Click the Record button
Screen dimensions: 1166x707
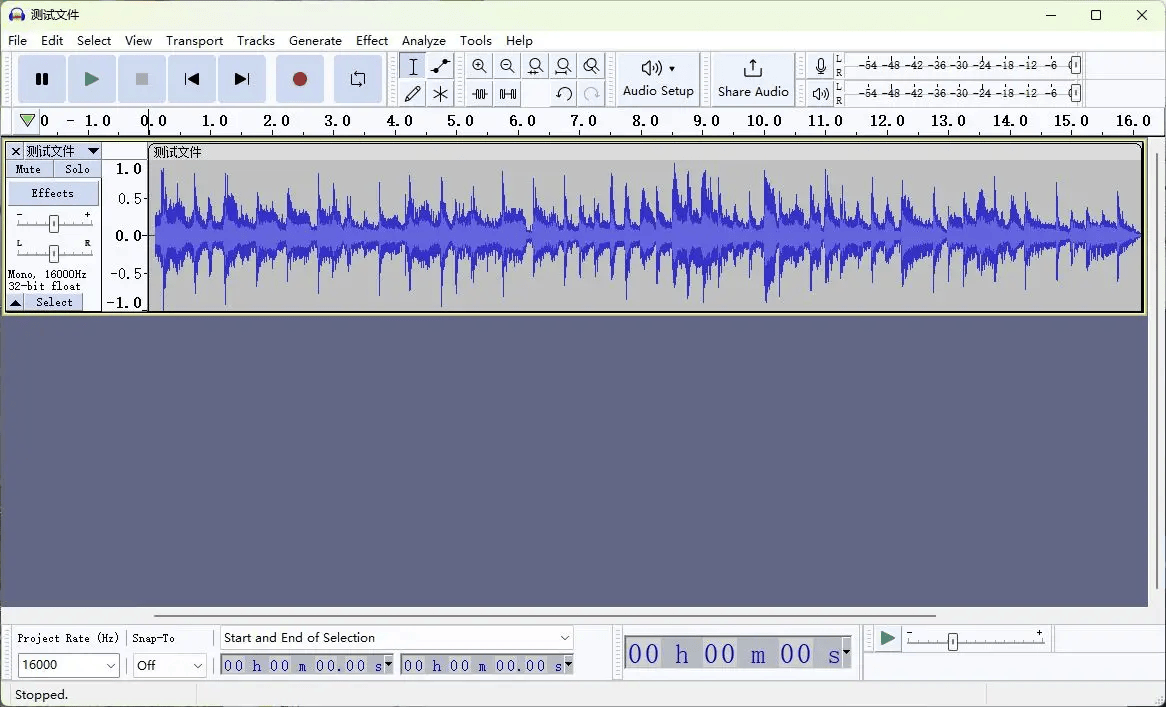[x=299, y=79]
